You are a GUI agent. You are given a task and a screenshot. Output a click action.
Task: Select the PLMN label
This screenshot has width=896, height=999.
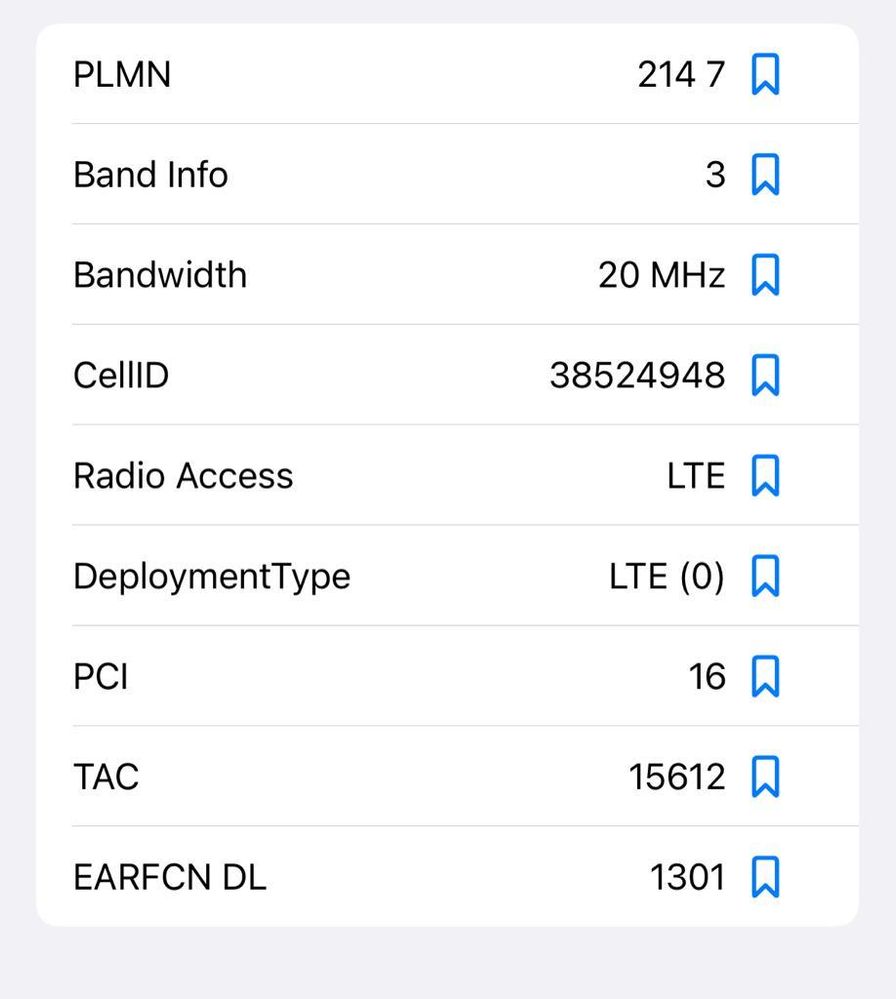[x=122, y=75]
